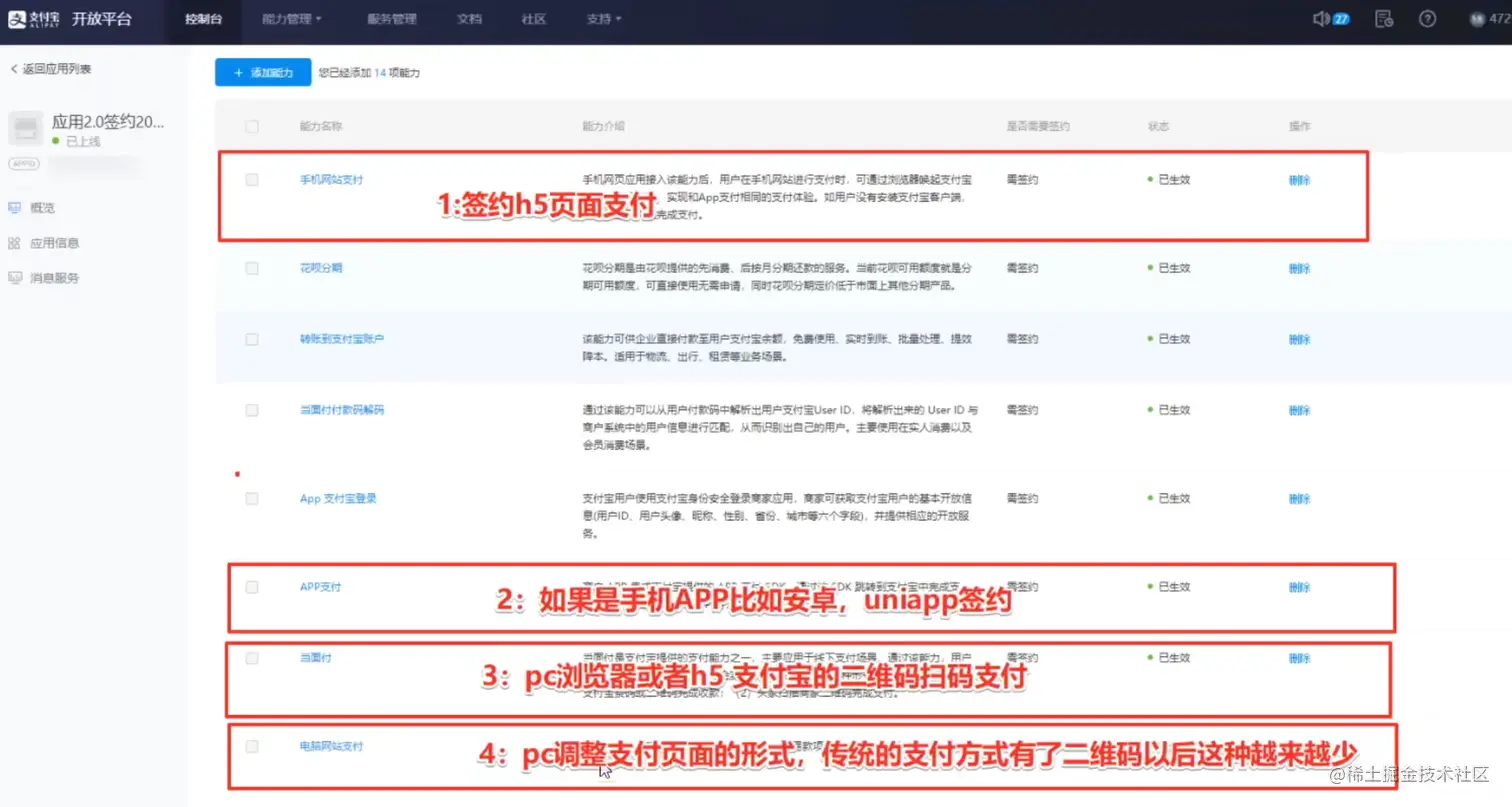Click 删除 for the 当面付 row
The height and width of the screenshot is (807, 1512).
[x=1299, y=658]
